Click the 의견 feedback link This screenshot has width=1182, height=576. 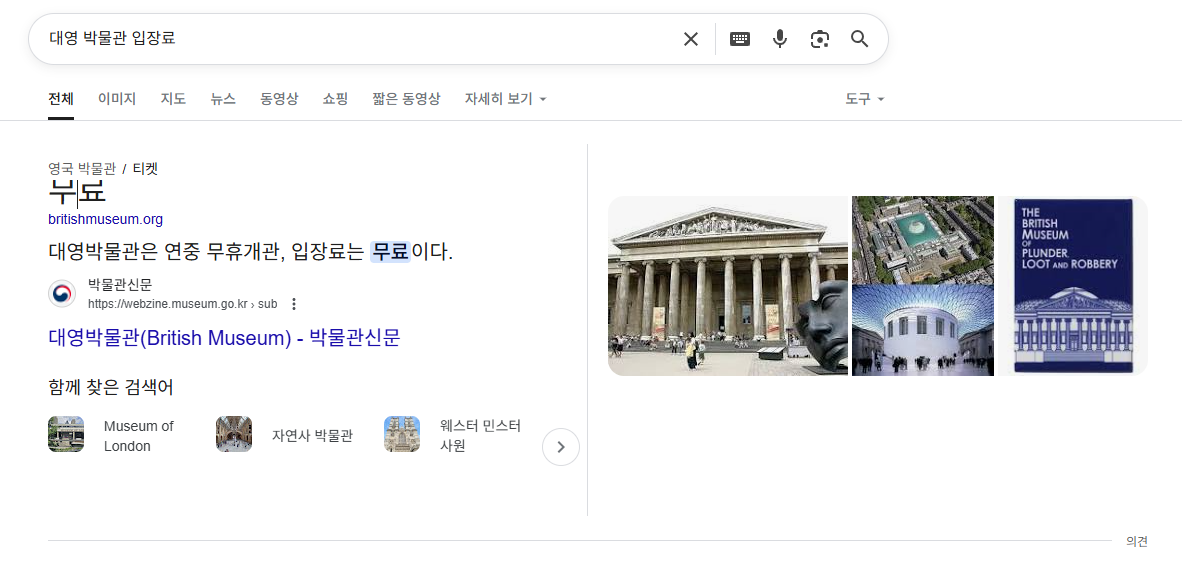coord(1136,542)
